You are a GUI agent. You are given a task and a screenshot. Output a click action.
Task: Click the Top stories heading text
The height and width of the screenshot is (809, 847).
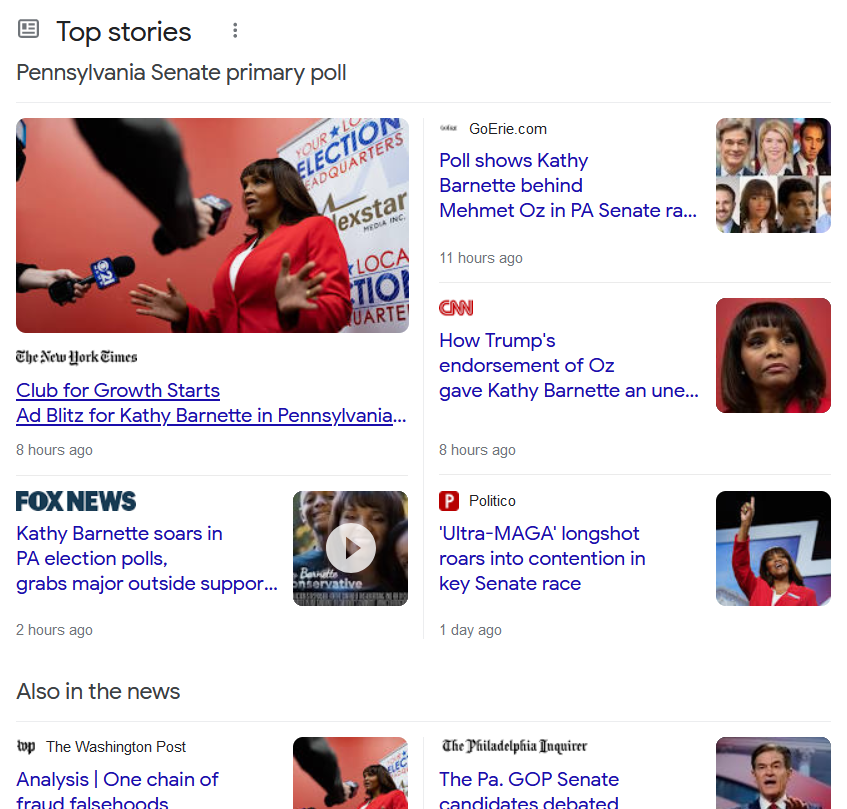coord(124,31)
